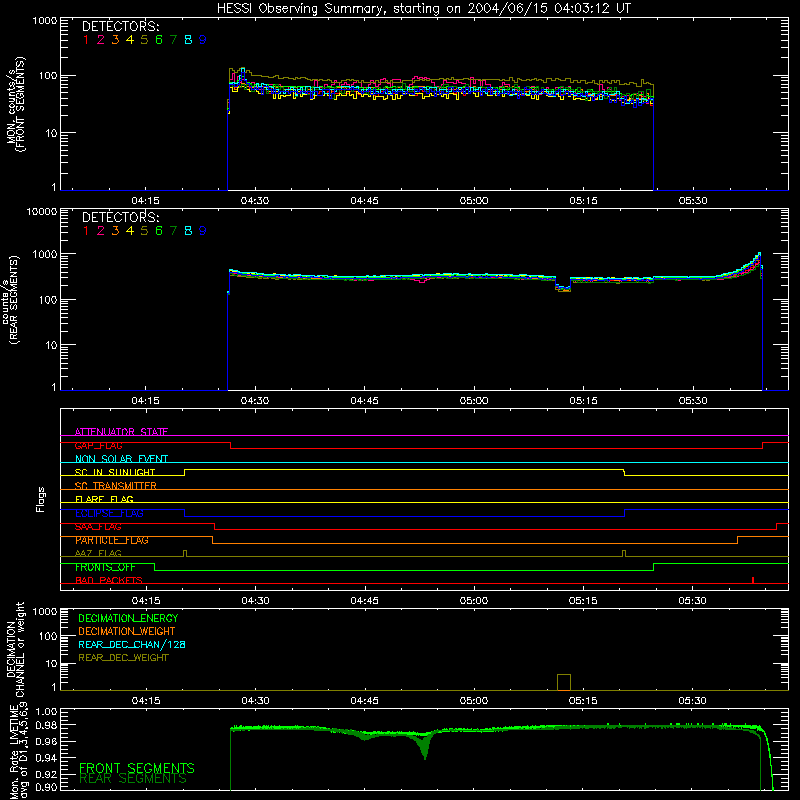Click blue detector 9 in front segments legend
Screen dimensions: 800x800
[203, 40]
